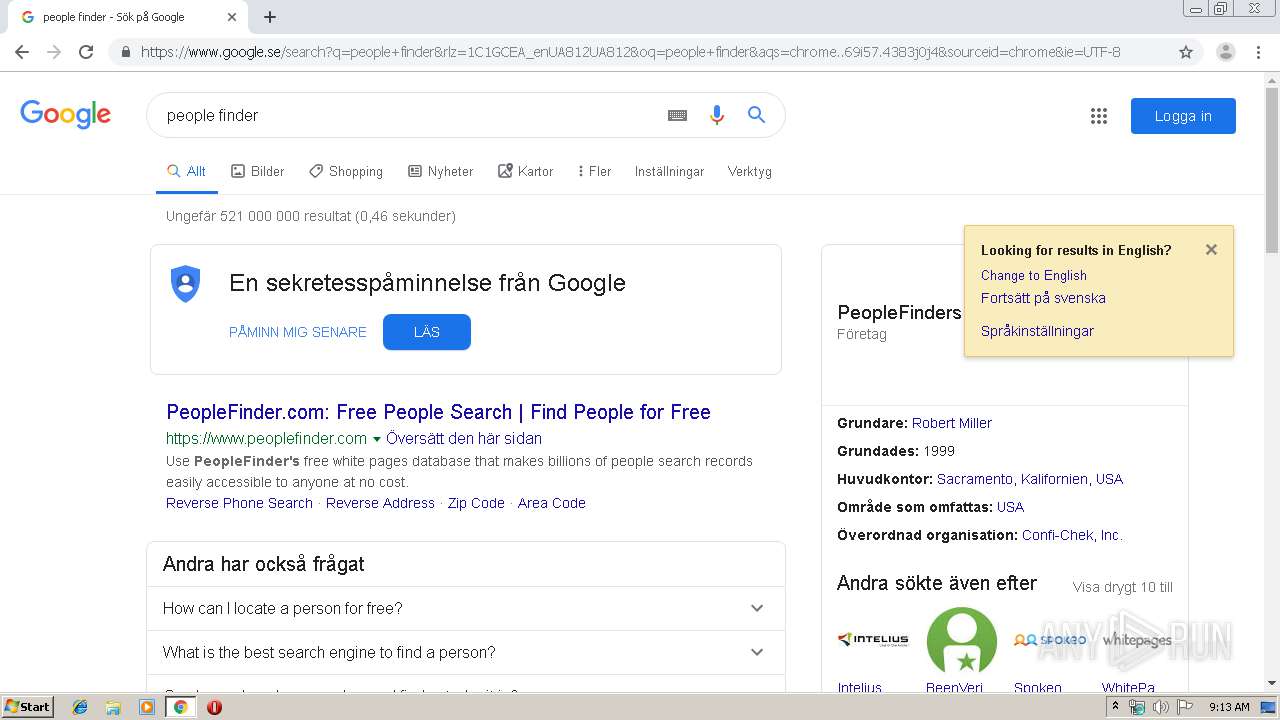
Task: Open Chrome three-dot menu
Action: coord(1258,52)
